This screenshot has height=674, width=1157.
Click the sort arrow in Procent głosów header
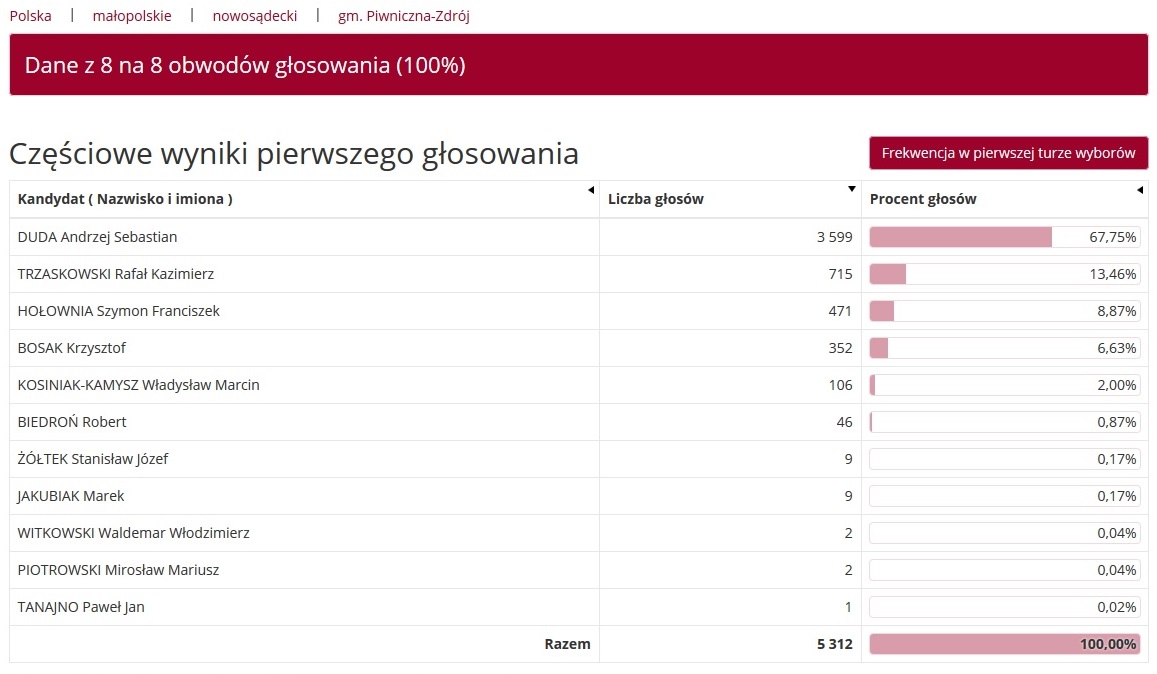[x=1140, y=190]
